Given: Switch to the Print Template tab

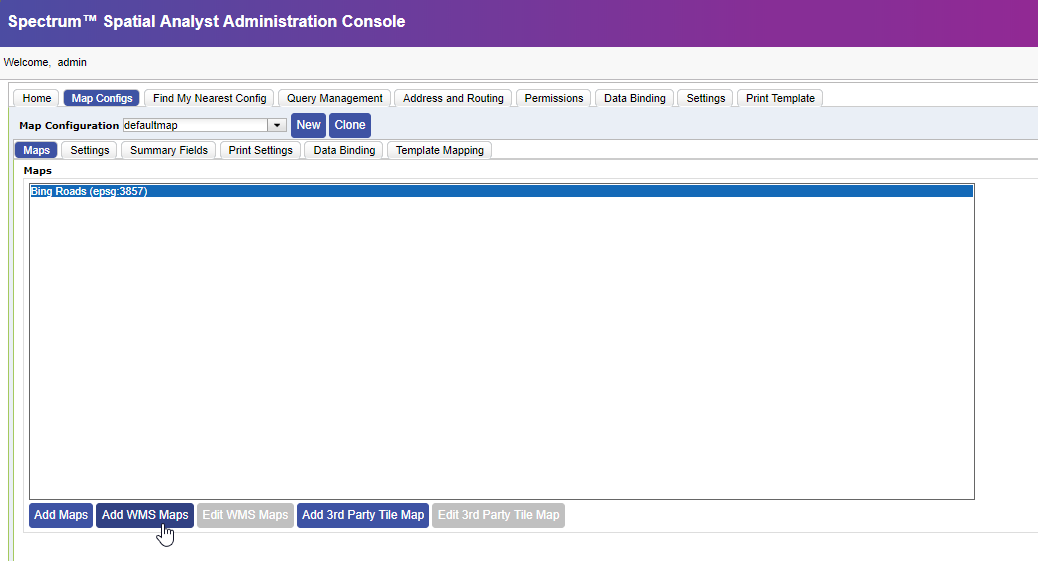Looking at the screenshot, I should click(x=780, y=98).
